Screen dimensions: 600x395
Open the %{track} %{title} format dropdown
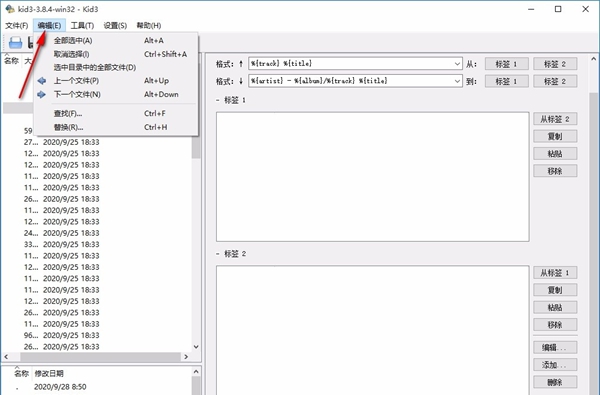coord(457,64)
